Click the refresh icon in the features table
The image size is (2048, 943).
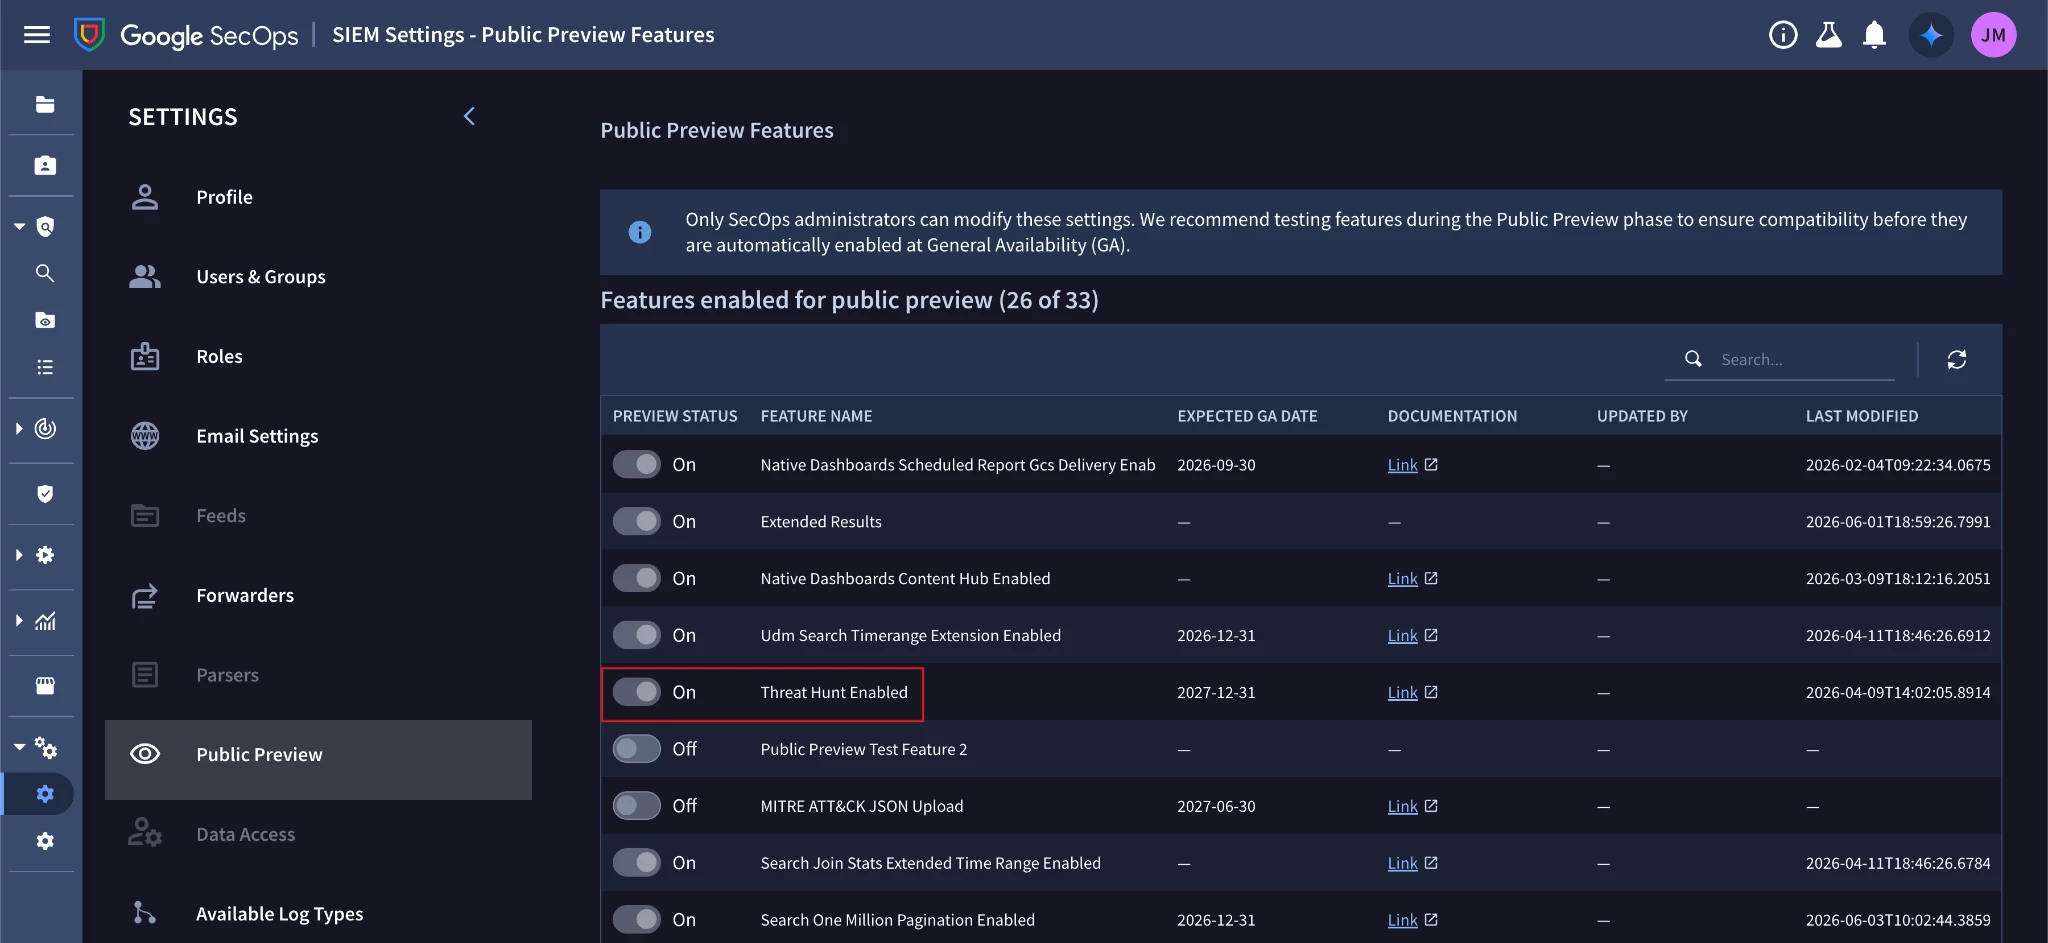click(1957, 359)
